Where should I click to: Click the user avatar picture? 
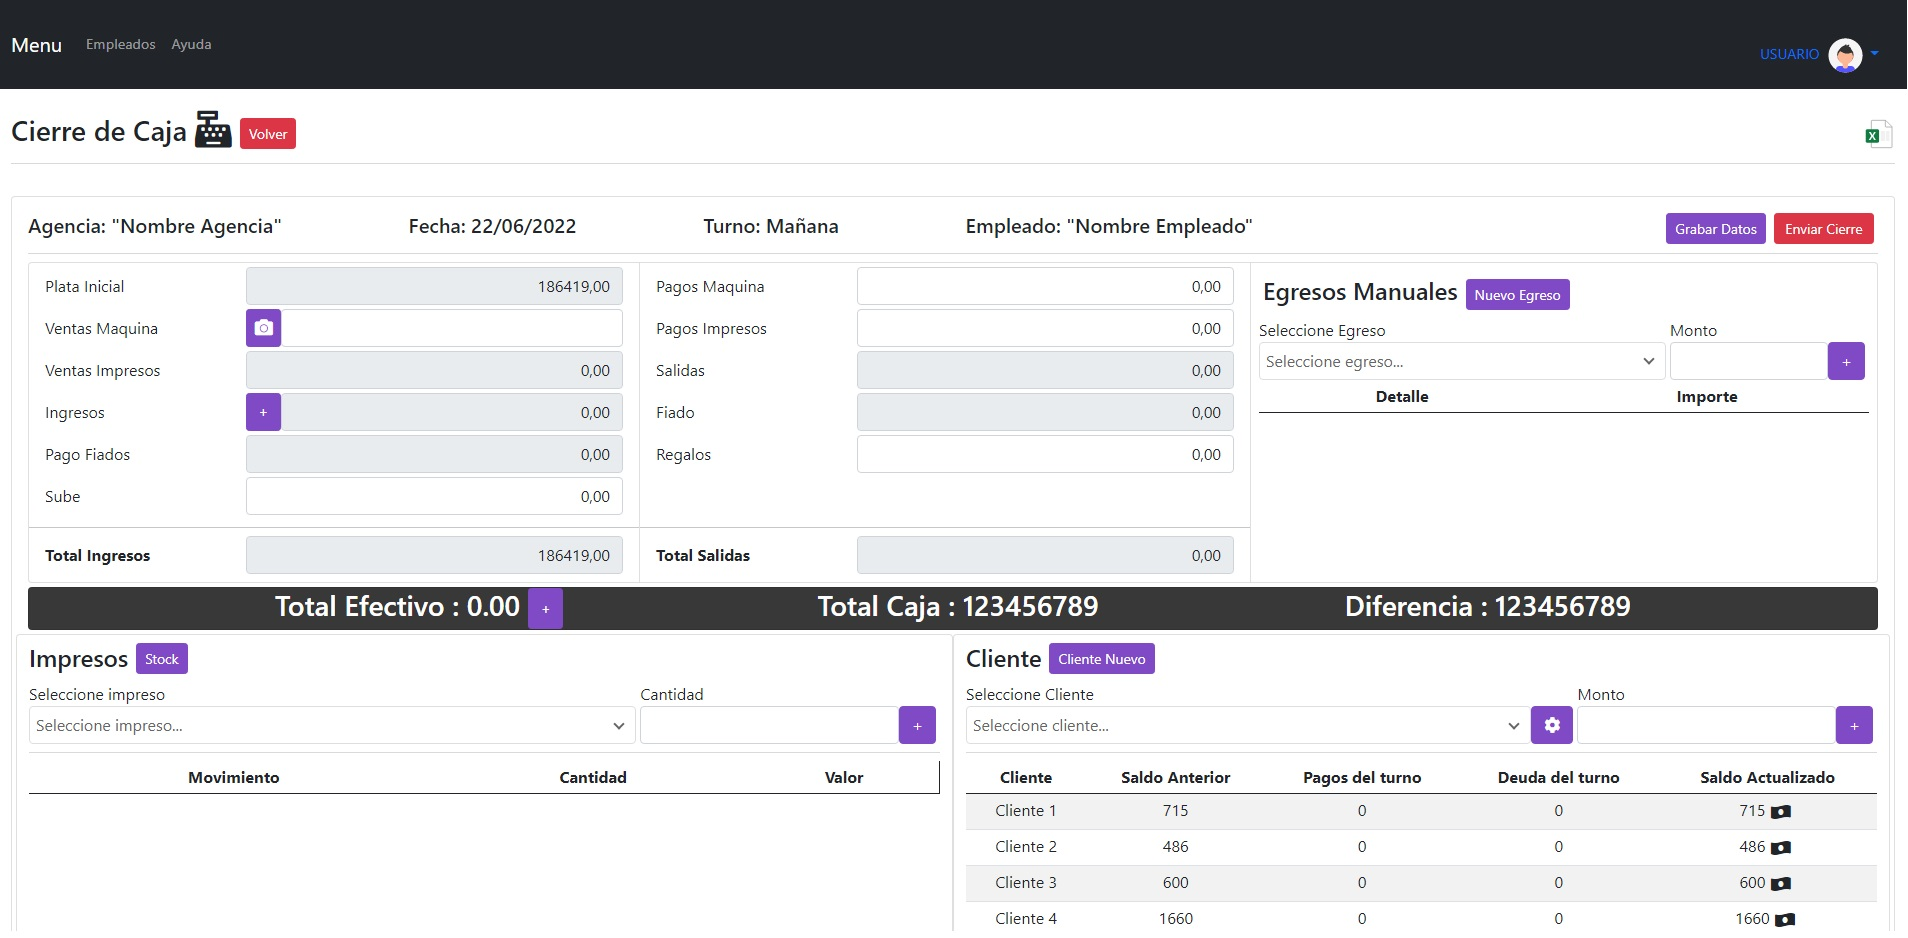click(x=1844, y=55)
